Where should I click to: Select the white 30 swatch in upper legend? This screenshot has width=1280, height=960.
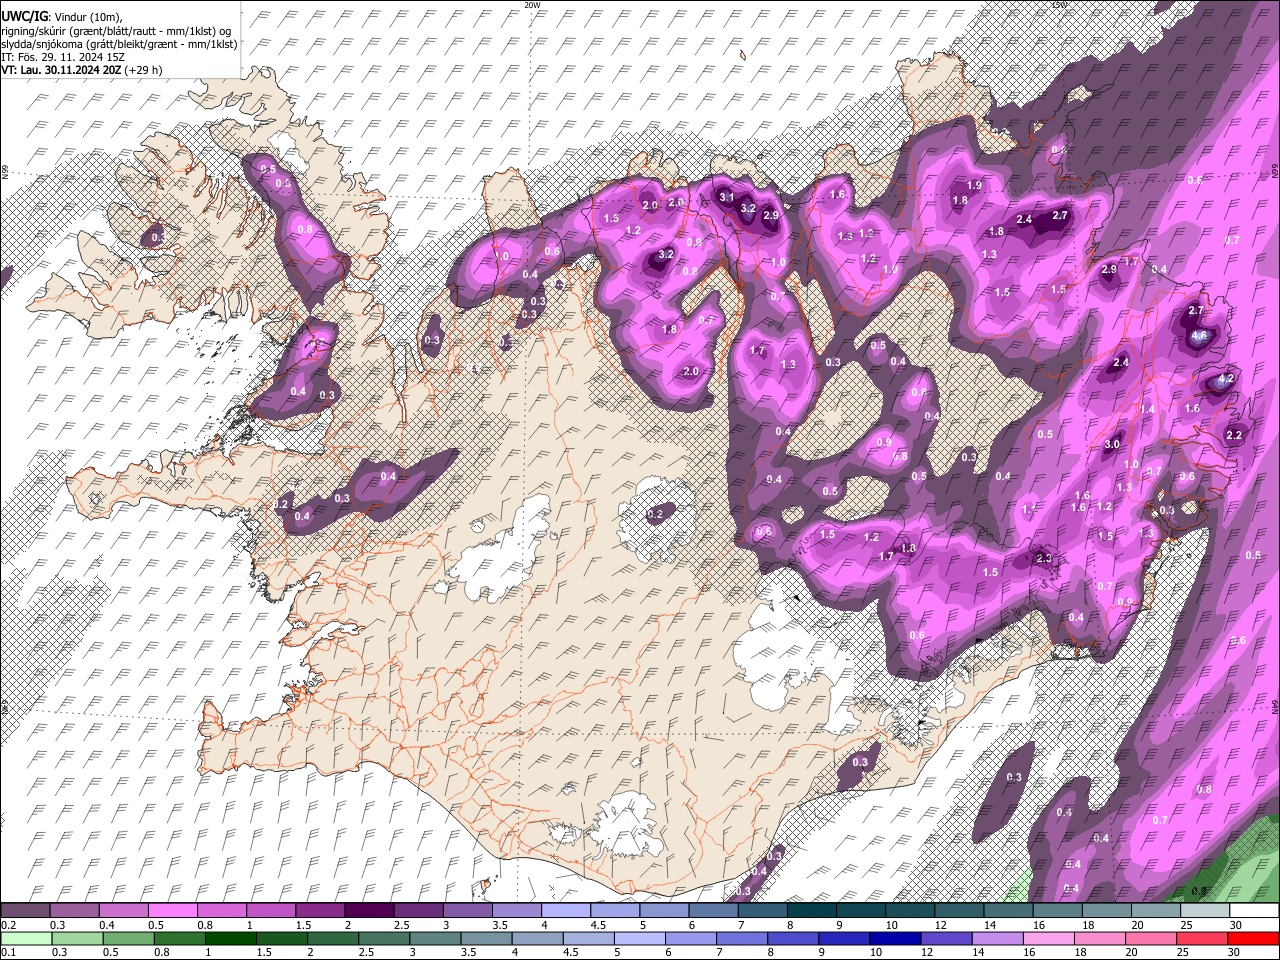click(x=1254, y=911)
